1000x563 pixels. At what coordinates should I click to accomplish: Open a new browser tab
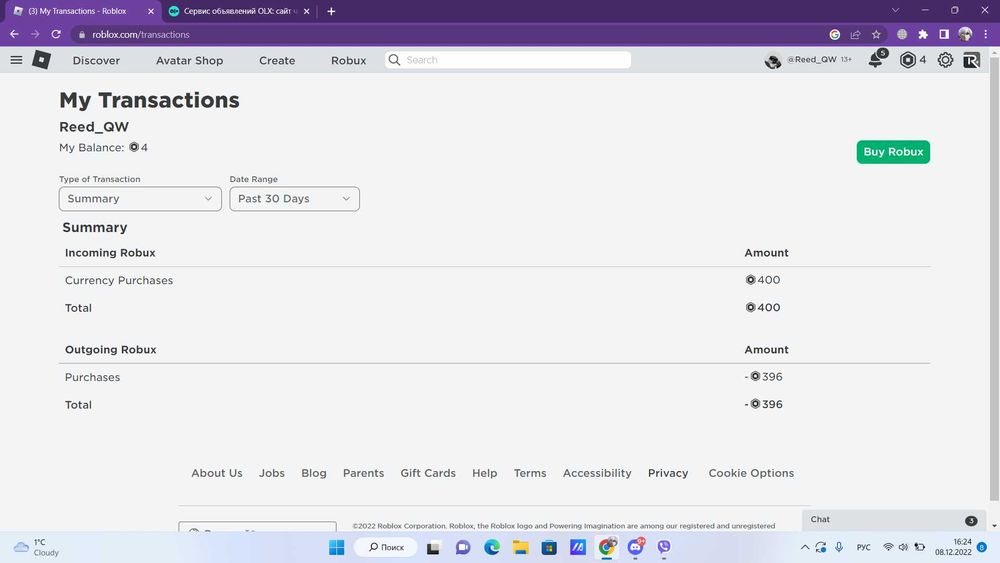click(x=331, y=11)
